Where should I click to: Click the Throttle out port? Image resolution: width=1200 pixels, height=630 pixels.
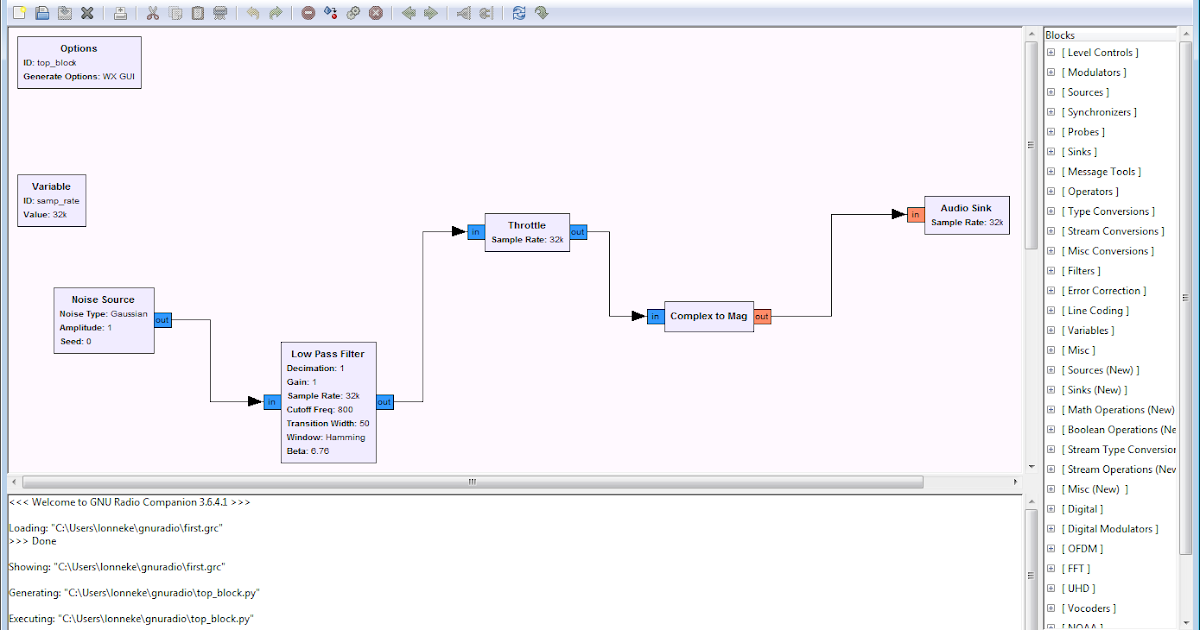pos(578,232)
